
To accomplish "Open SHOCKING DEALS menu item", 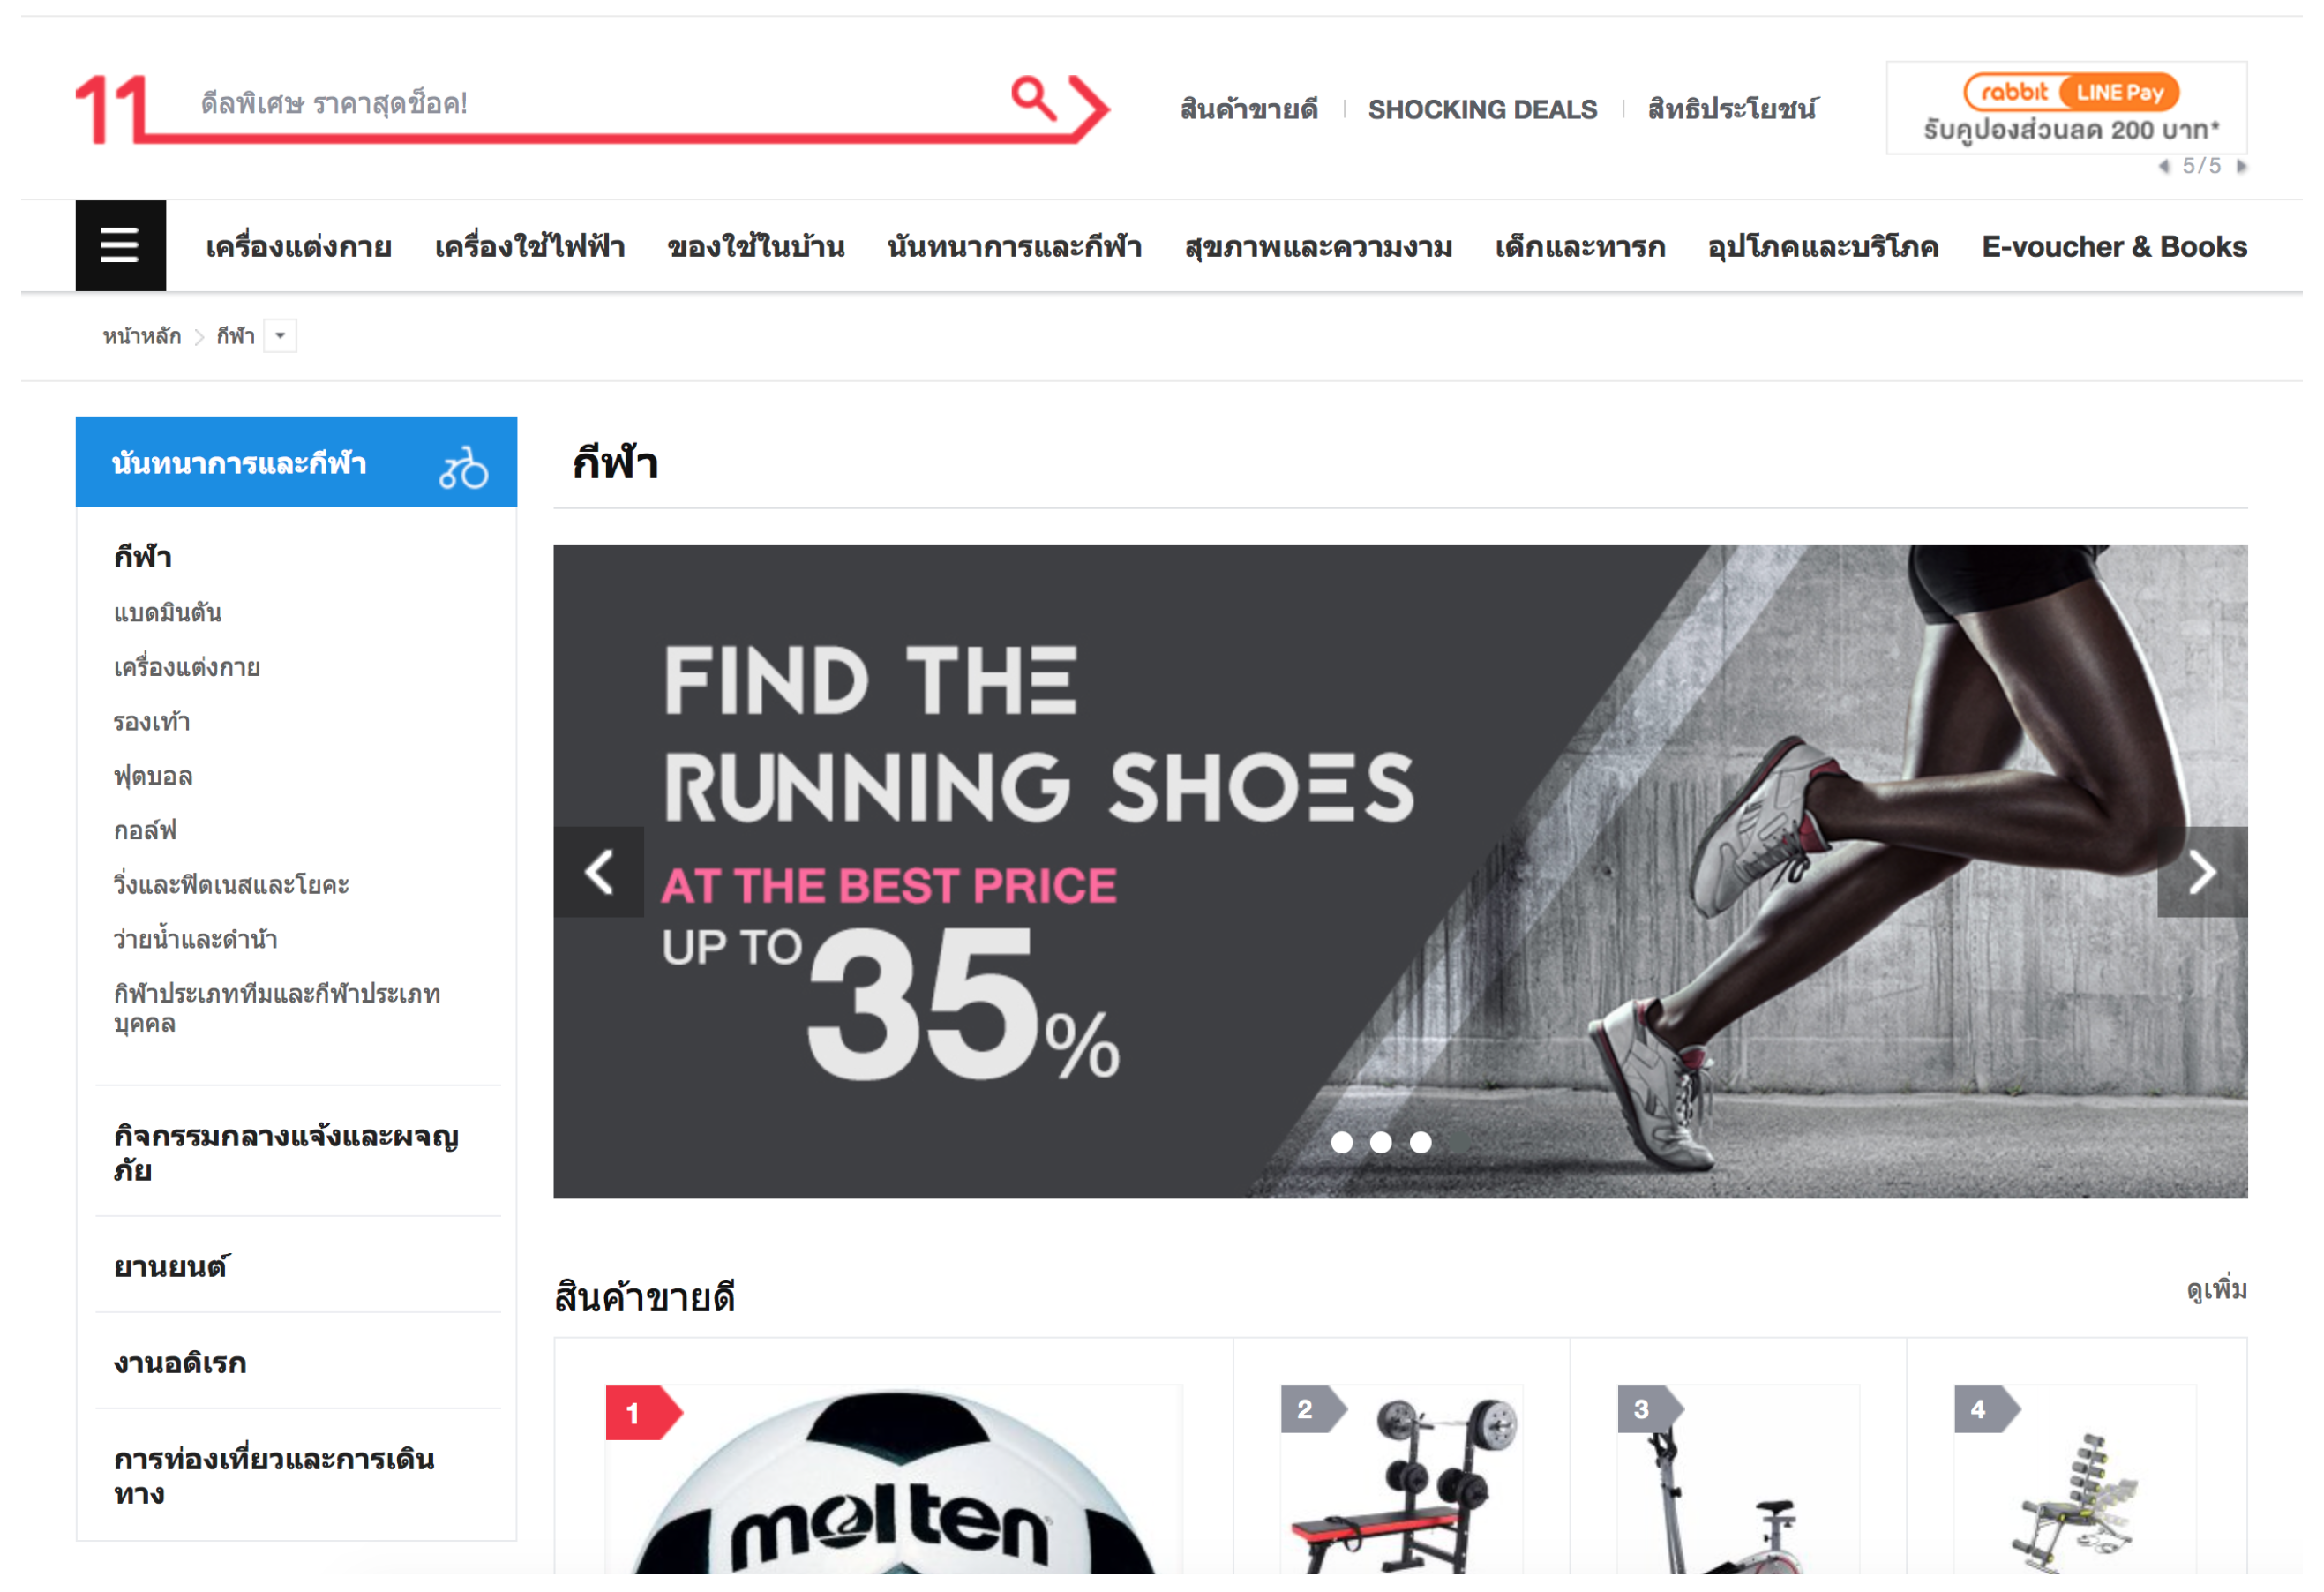I will click(x=1482, y=109).
